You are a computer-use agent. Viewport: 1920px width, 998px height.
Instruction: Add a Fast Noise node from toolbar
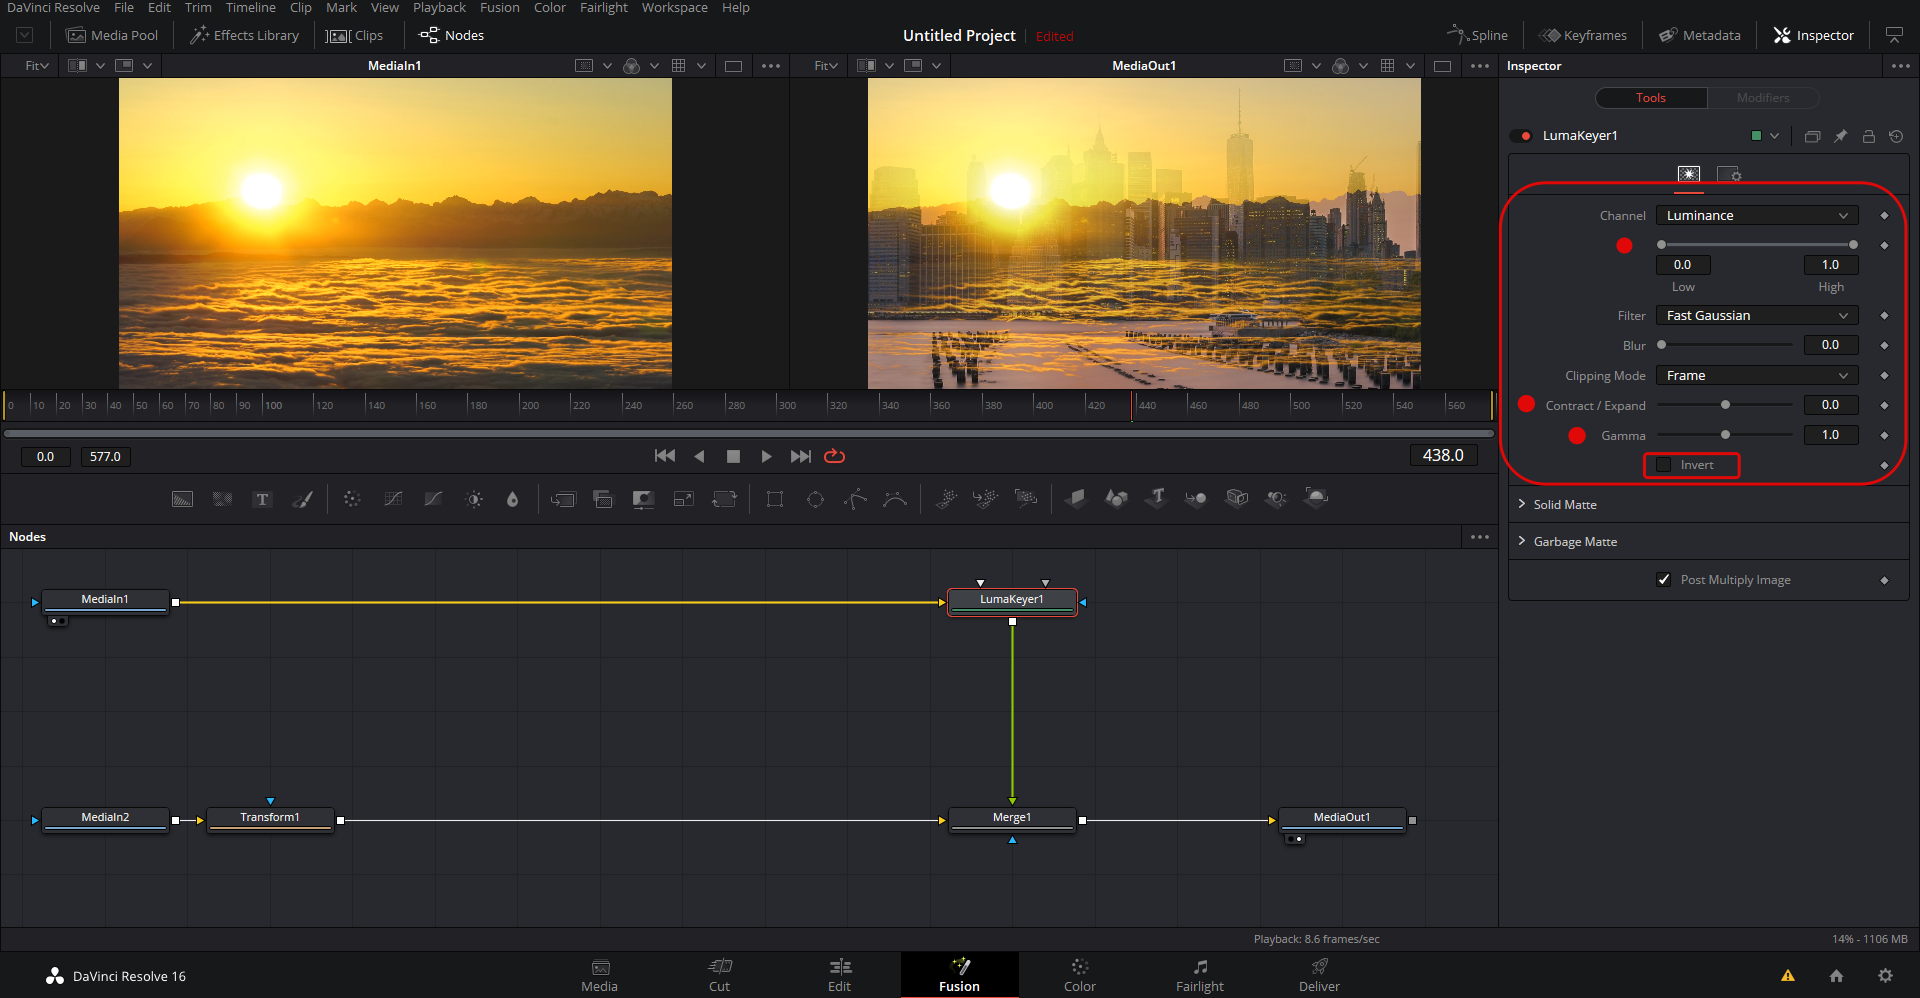(222, 499)
